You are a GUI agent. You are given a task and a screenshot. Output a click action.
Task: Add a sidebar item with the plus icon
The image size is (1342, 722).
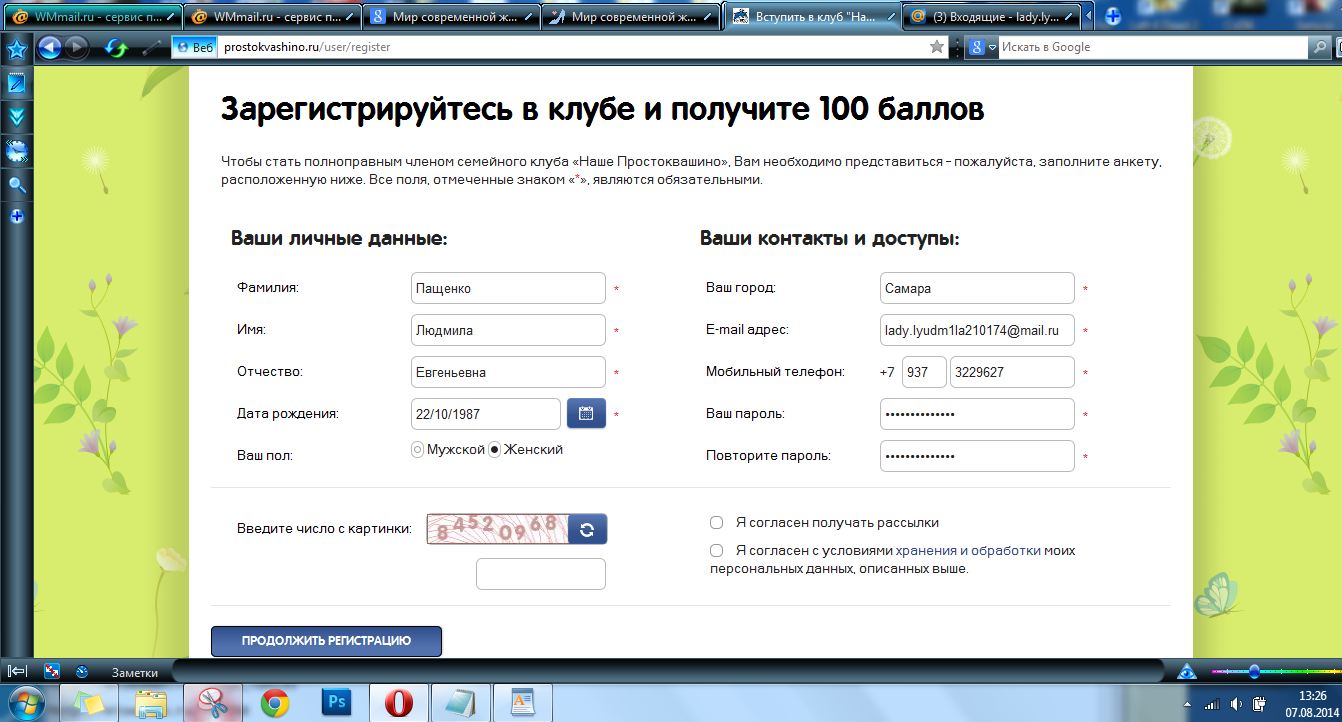pos(16,216)
